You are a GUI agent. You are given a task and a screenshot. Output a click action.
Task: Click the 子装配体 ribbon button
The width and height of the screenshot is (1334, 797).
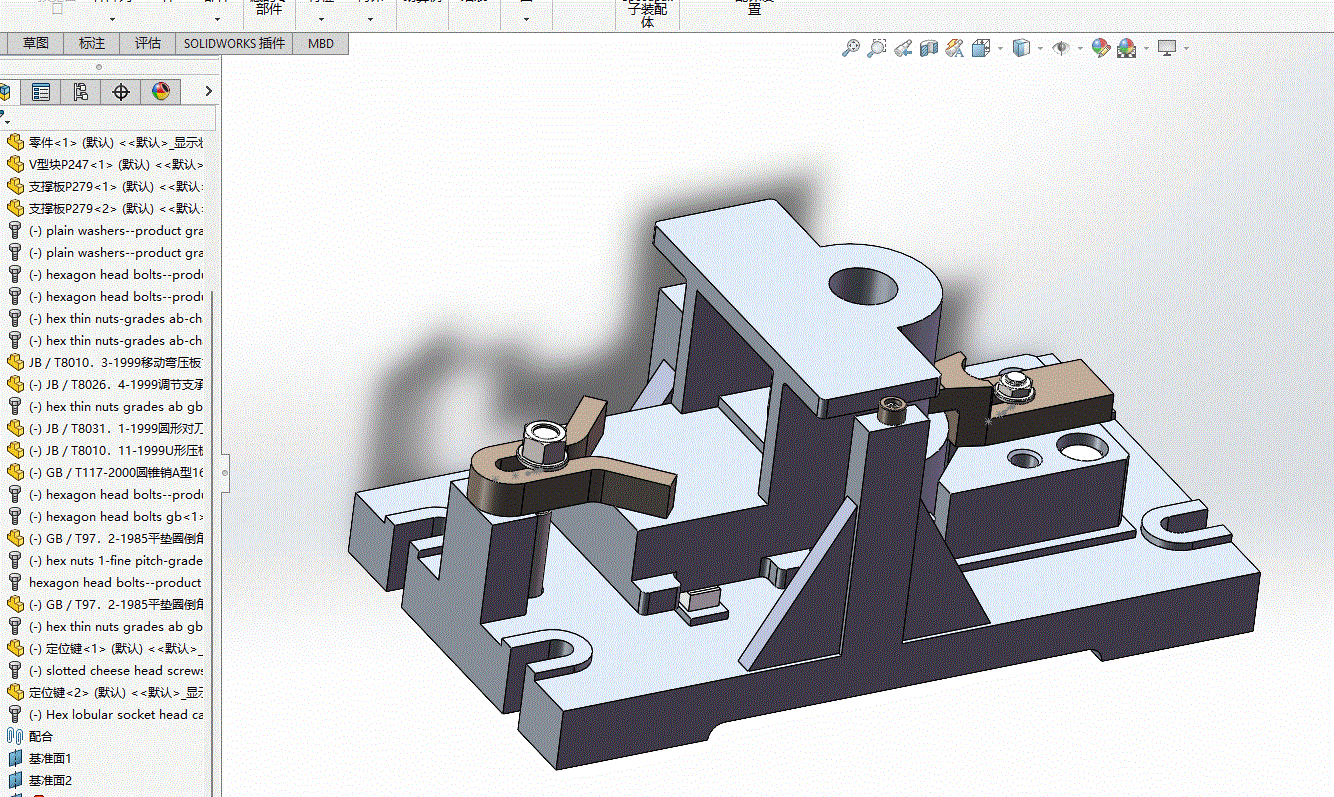pyautogui.click(x=647, y=14)
